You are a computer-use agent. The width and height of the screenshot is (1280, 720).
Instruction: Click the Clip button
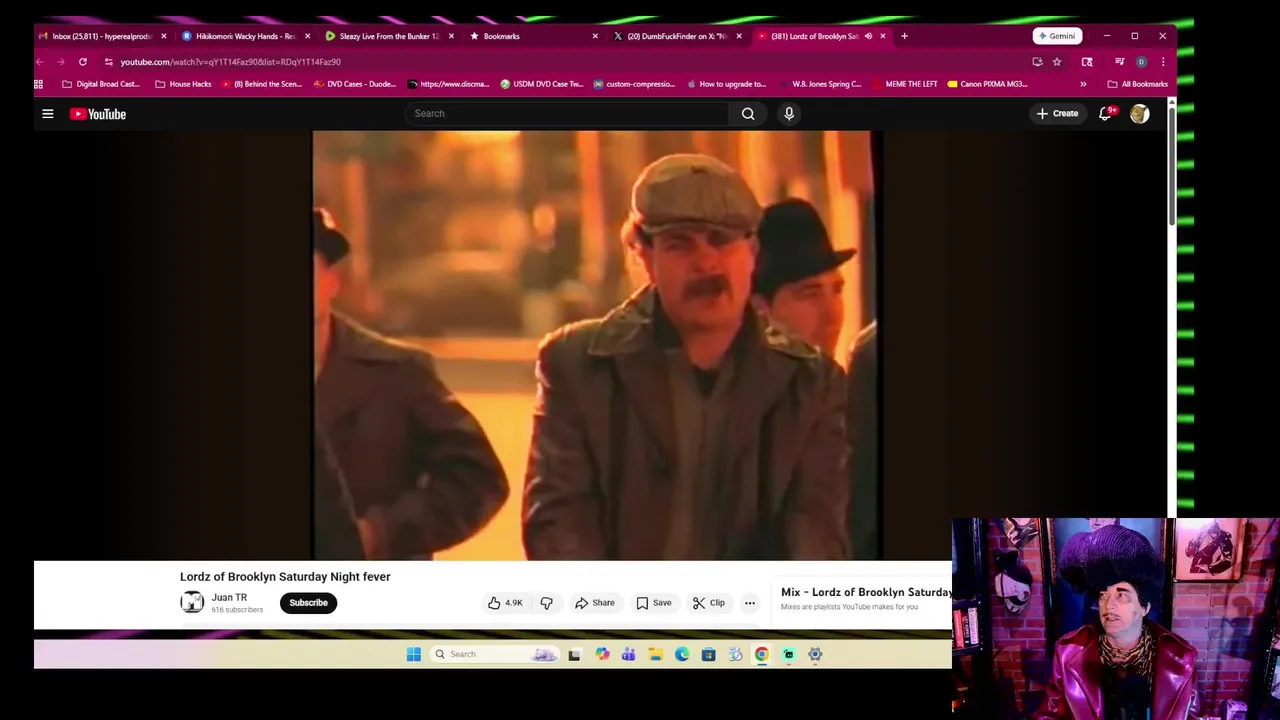point(709,603)
